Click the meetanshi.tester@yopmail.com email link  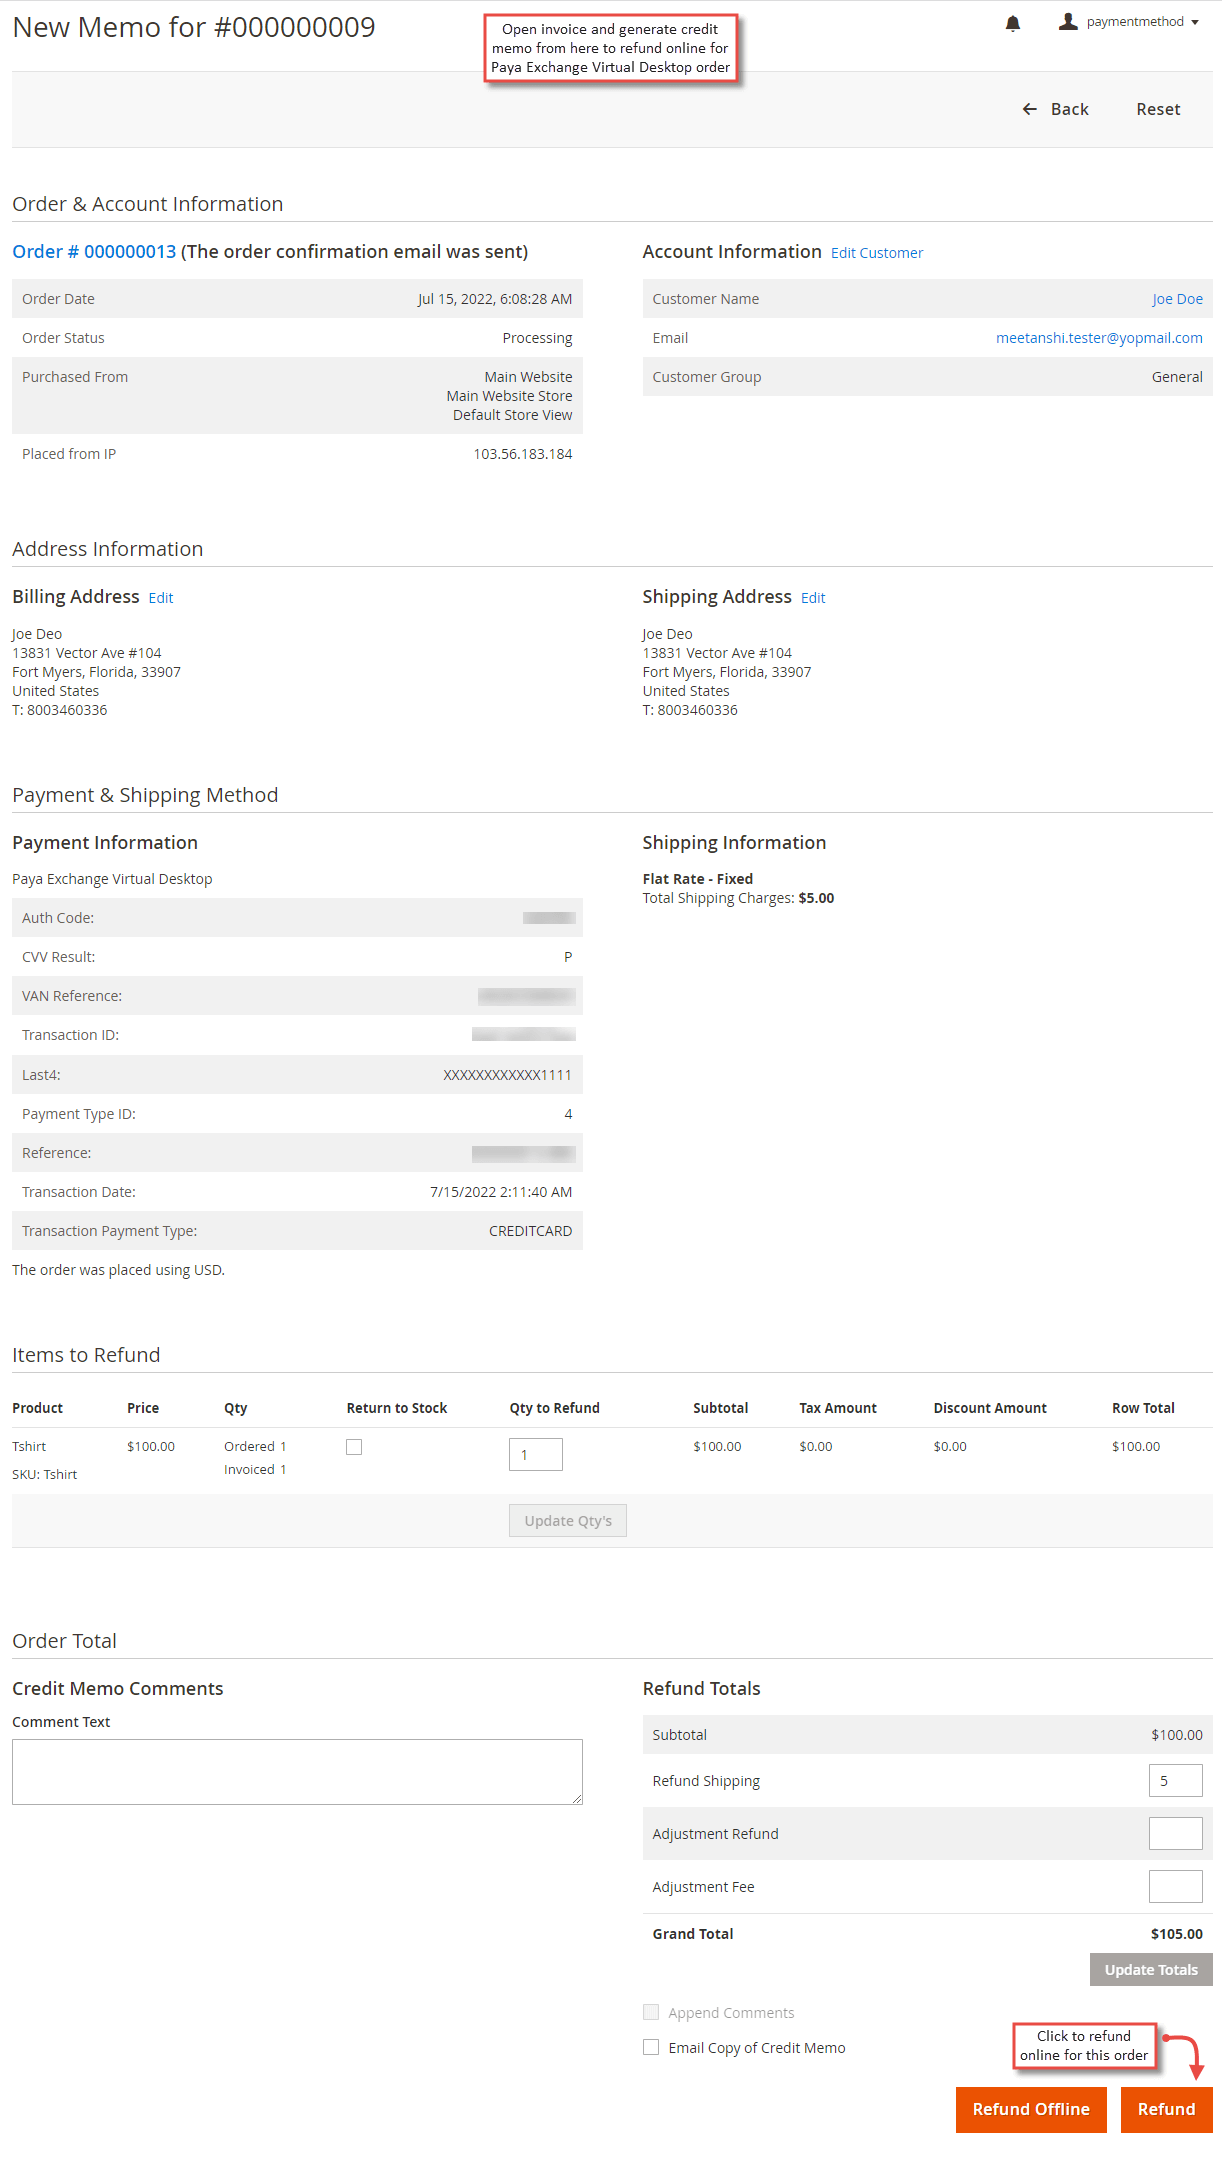1099,338
